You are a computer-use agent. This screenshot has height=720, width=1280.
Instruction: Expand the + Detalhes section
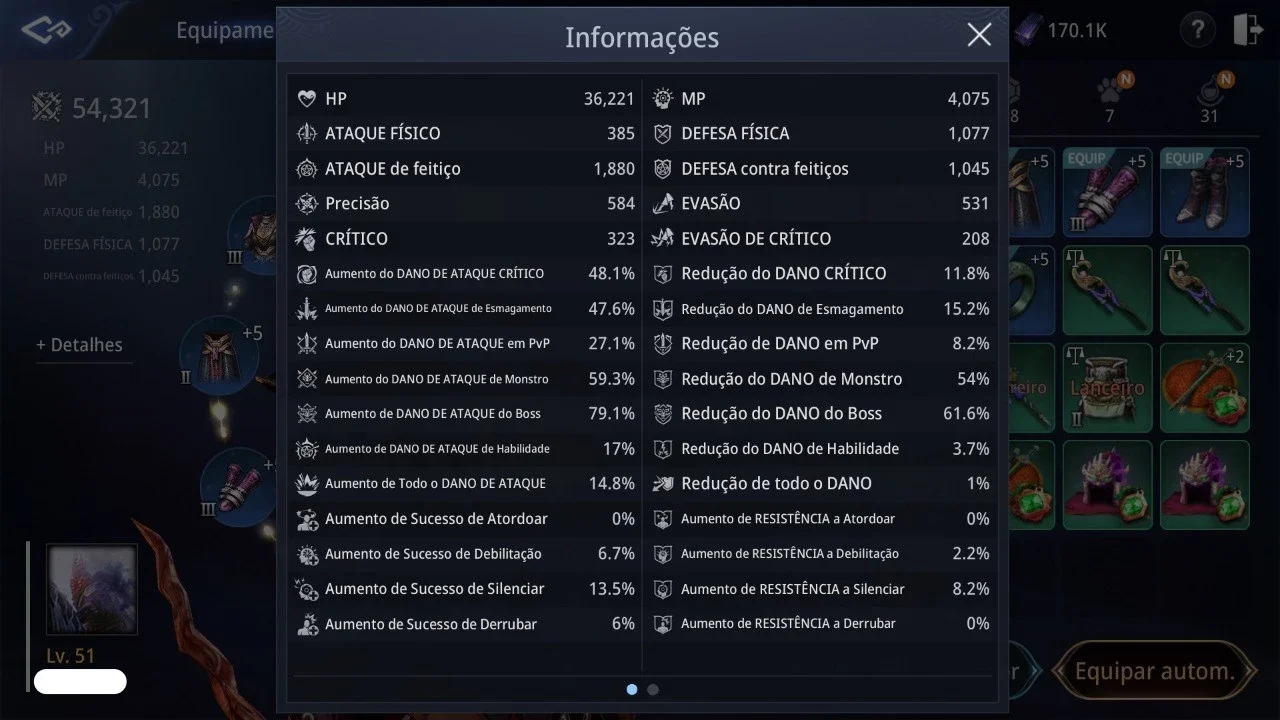pos(80,345)
